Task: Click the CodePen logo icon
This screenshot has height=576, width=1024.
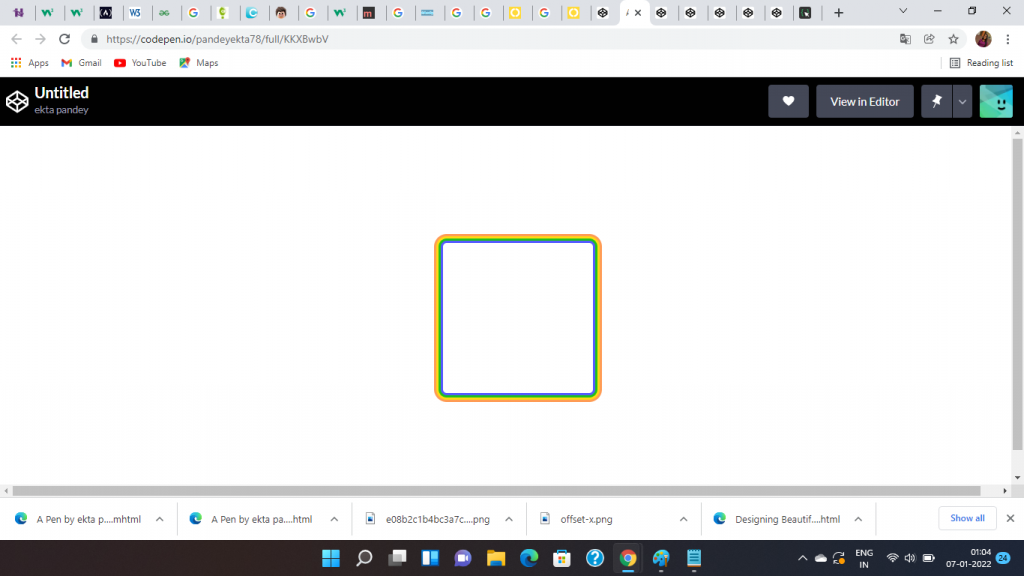Action: coord(17,101)
